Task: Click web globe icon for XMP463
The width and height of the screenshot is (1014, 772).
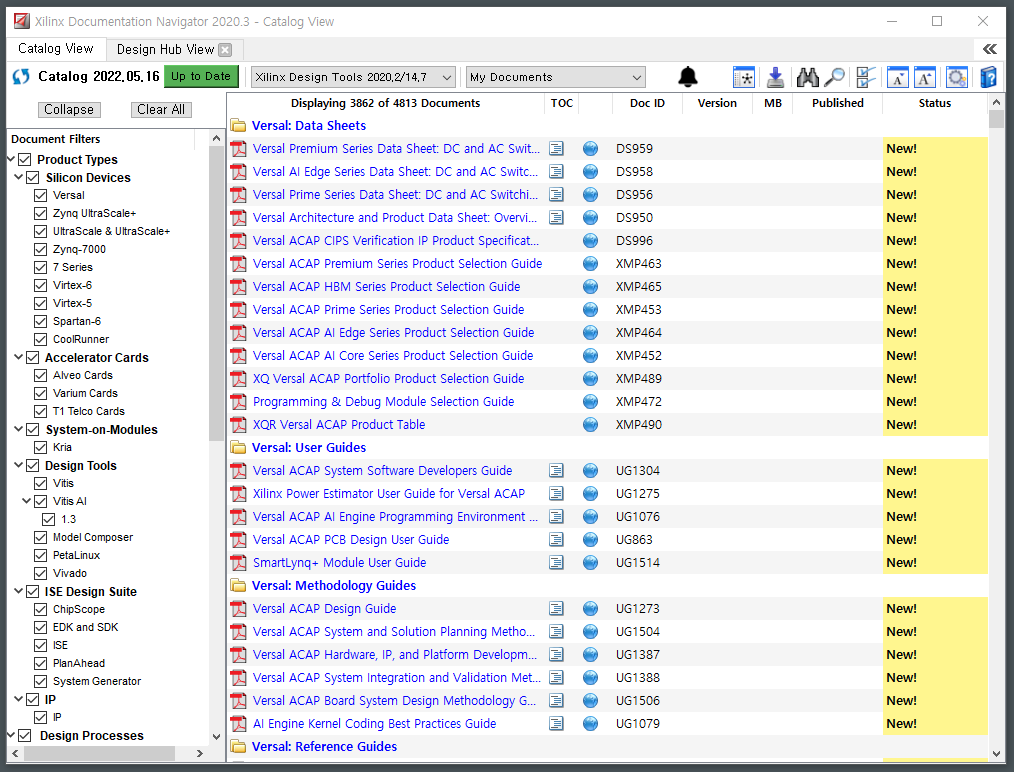Action: (590, 264)
